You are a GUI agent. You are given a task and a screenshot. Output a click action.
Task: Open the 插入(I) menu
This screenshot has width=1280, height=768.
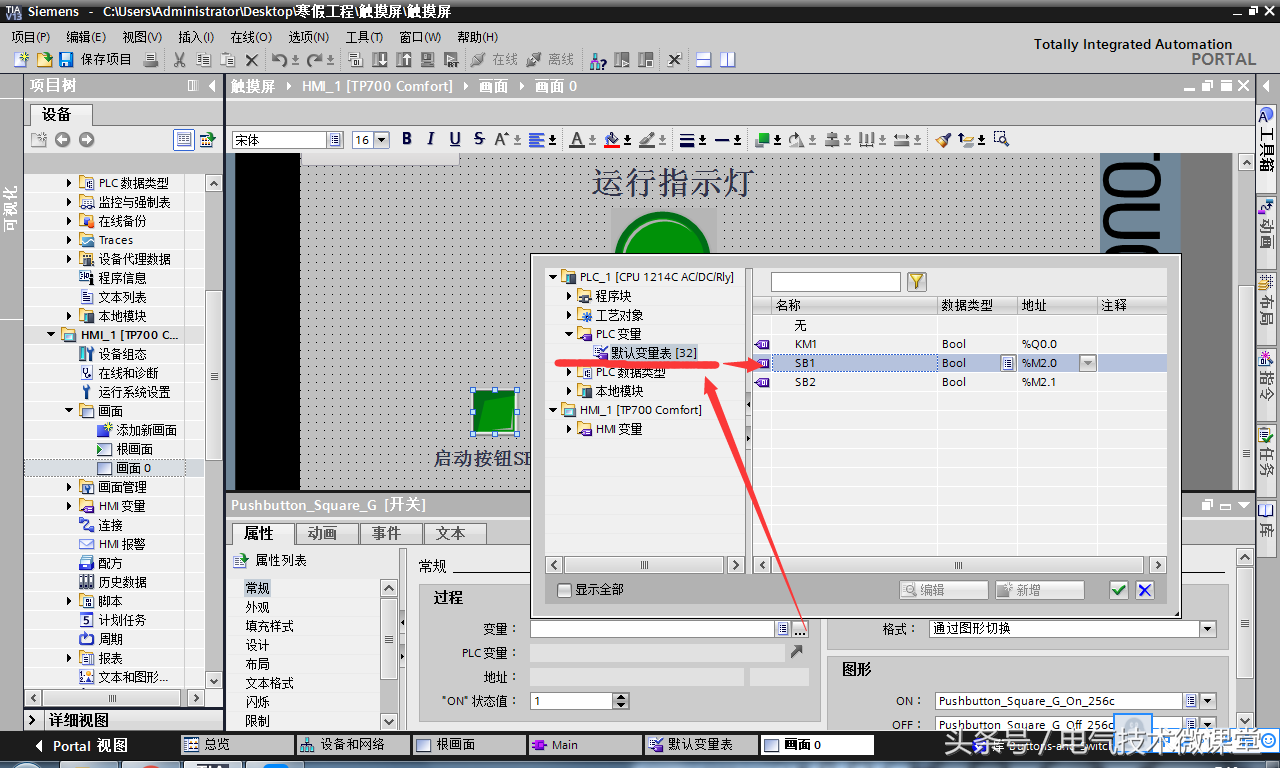coord(196,37)
